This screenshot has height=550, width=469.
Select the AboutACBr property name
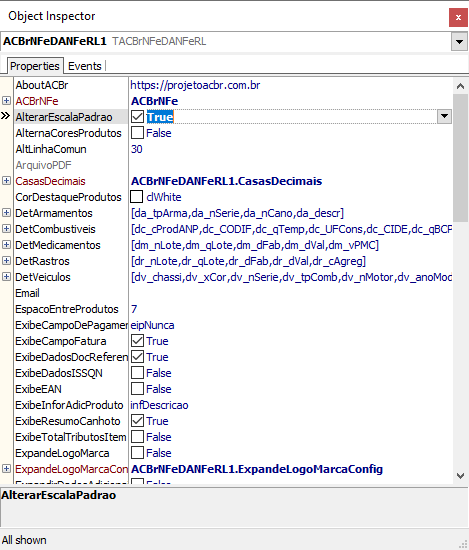click(x=42, y=85)
